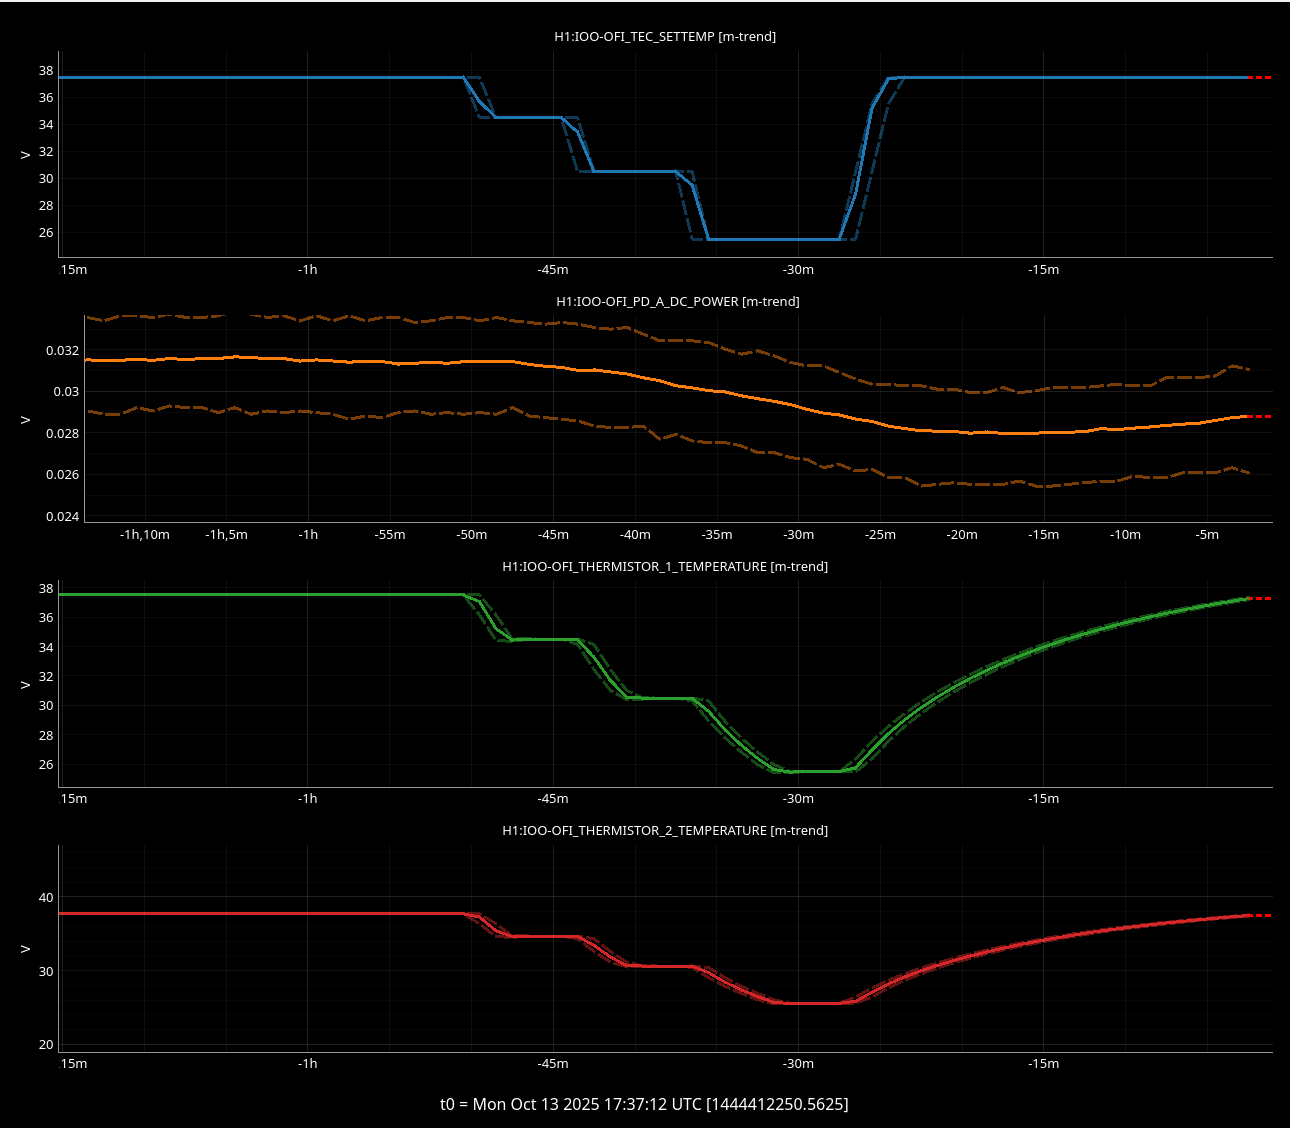This screenshot has width=1290, height=1128.
Task: Click the H1:IOO-OFI_TEC_SETTEMP plot title
Action: (x=665, y=37)
